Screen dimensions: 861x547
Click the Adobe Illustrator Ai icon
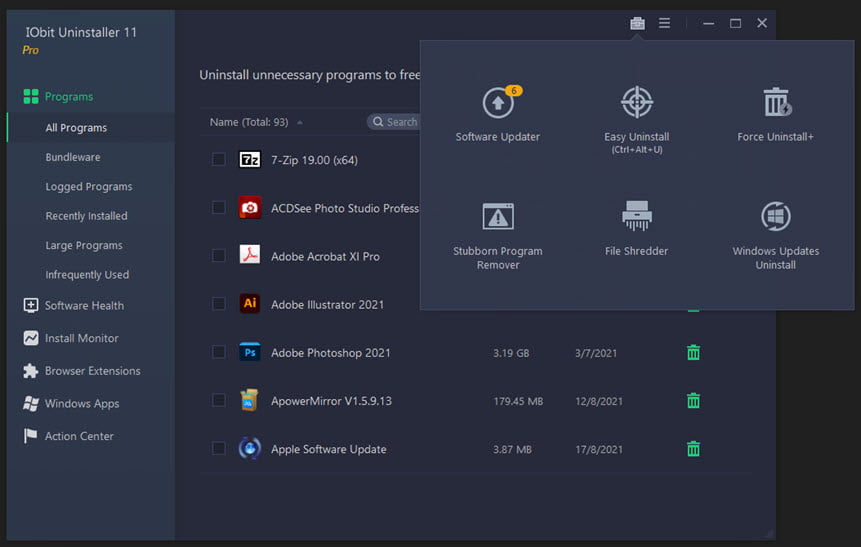click(x=250, y=304)
